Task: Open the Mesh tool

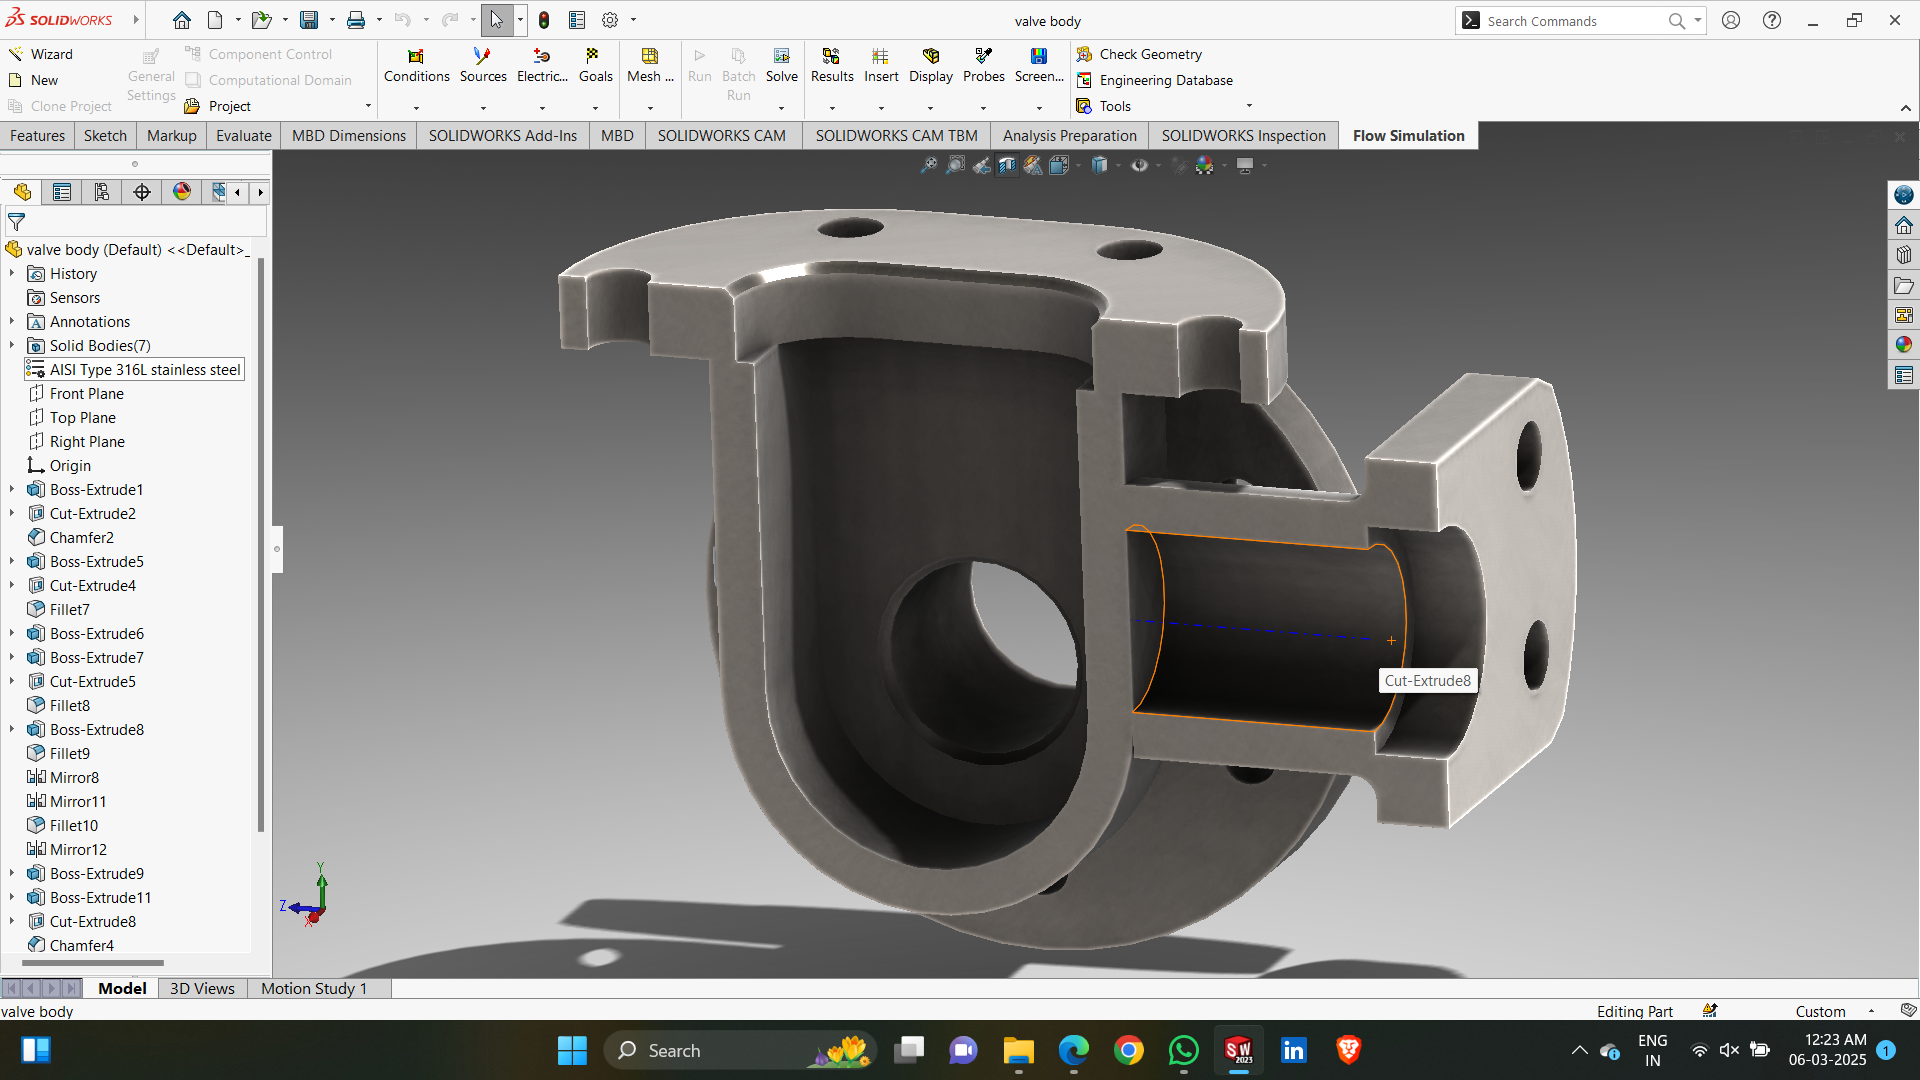Action: (650, 65)
